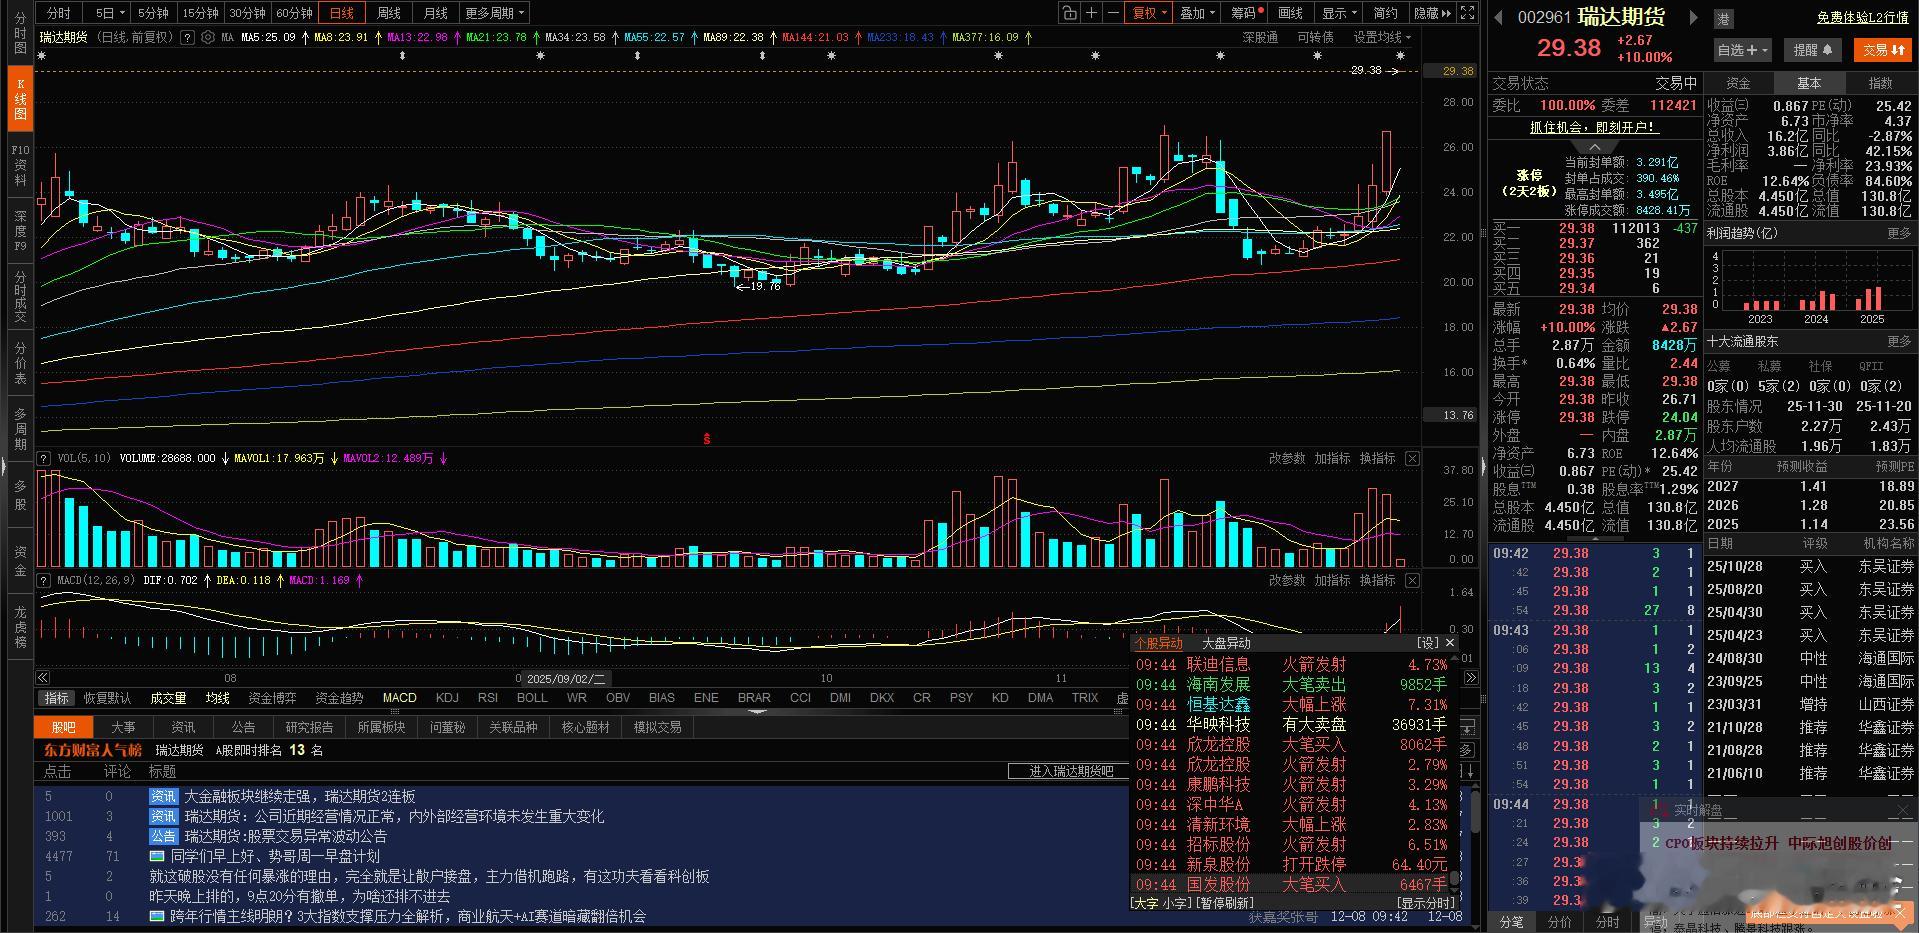This screenshot has height=933, width=1919.
Task: Zoom out chart with the minus icon
Action: click(x=1112, y=13)
